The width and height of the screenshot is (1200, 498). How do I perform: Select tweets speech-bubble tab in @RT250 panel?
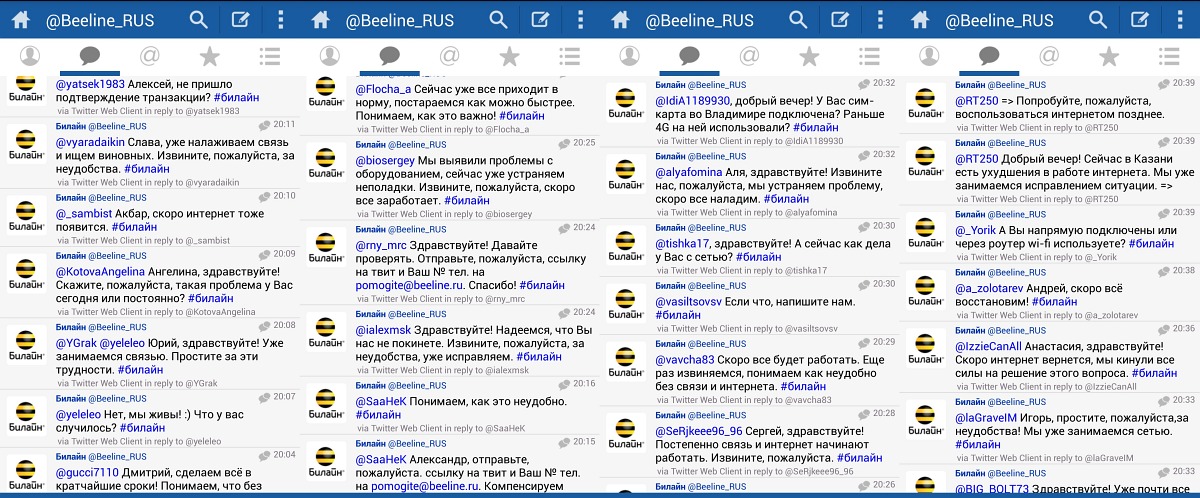tap(989, 56)
